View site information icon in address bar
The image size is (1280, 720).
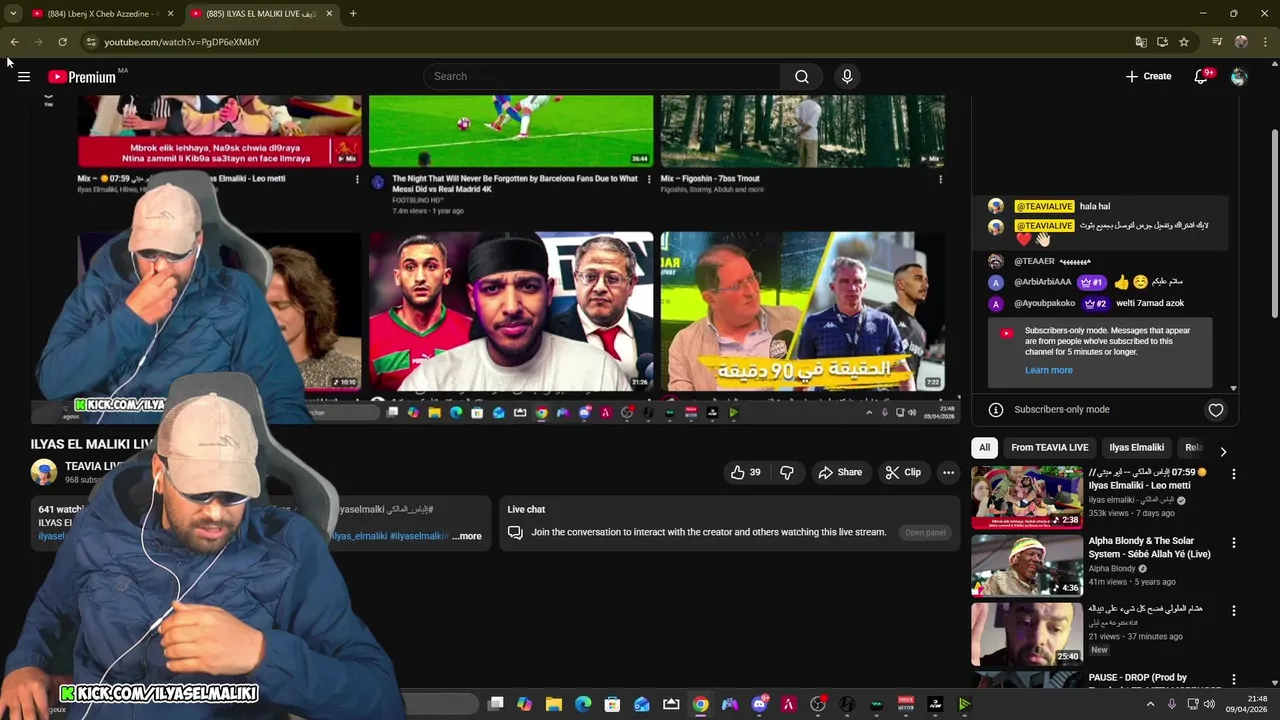coord(91,42)
